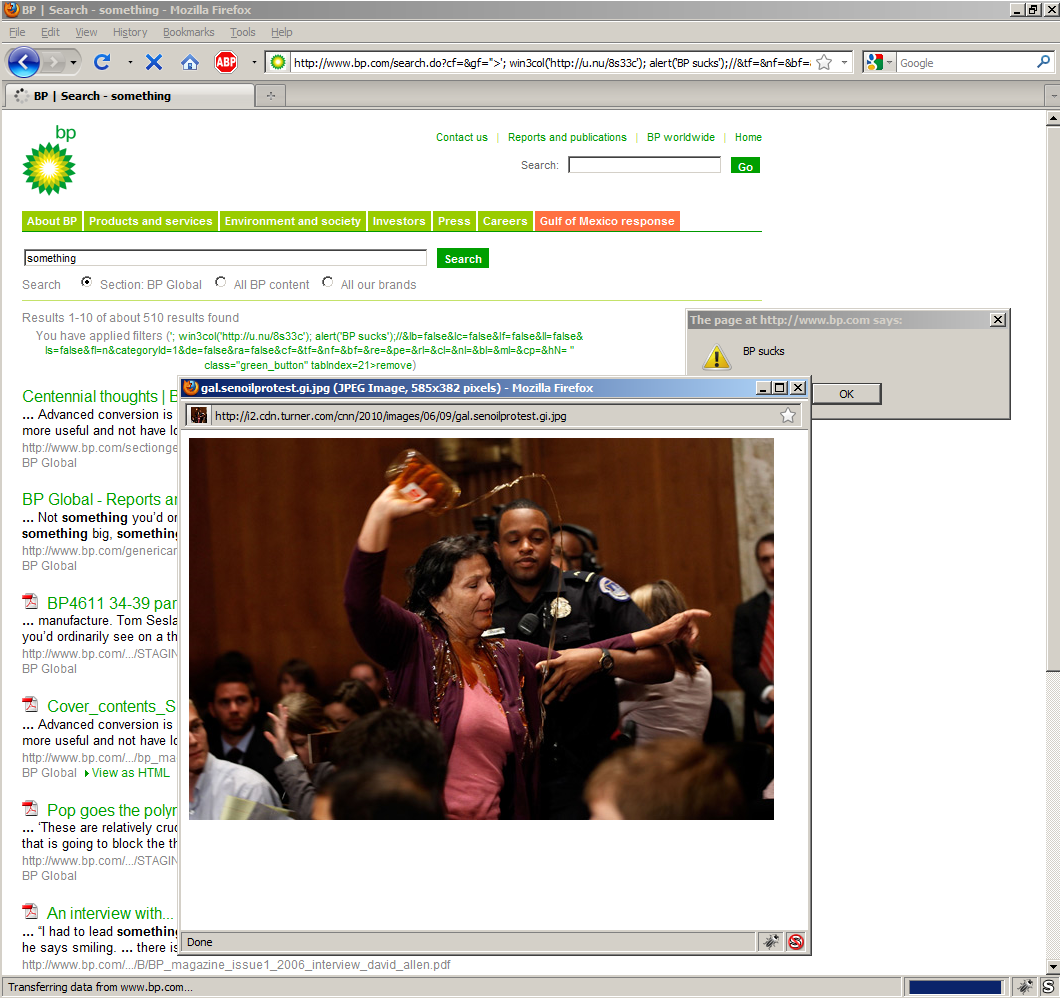The width and height of the screenshot is (1060, 998).
Task: Open the Tools menu
Action: pyautogui.click(x=243, y=32)
